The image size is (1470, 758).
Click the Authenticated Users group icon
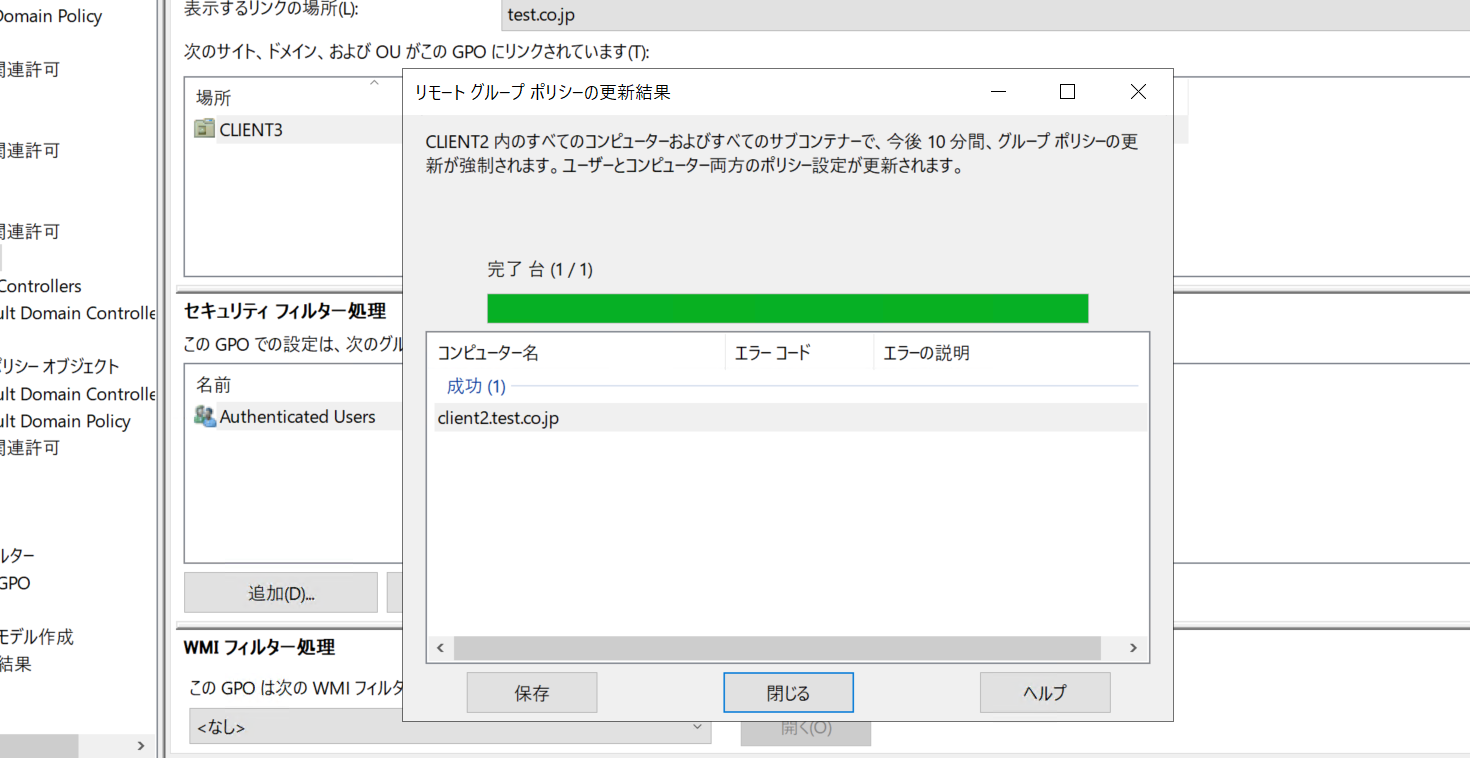(x=203, y=416)
